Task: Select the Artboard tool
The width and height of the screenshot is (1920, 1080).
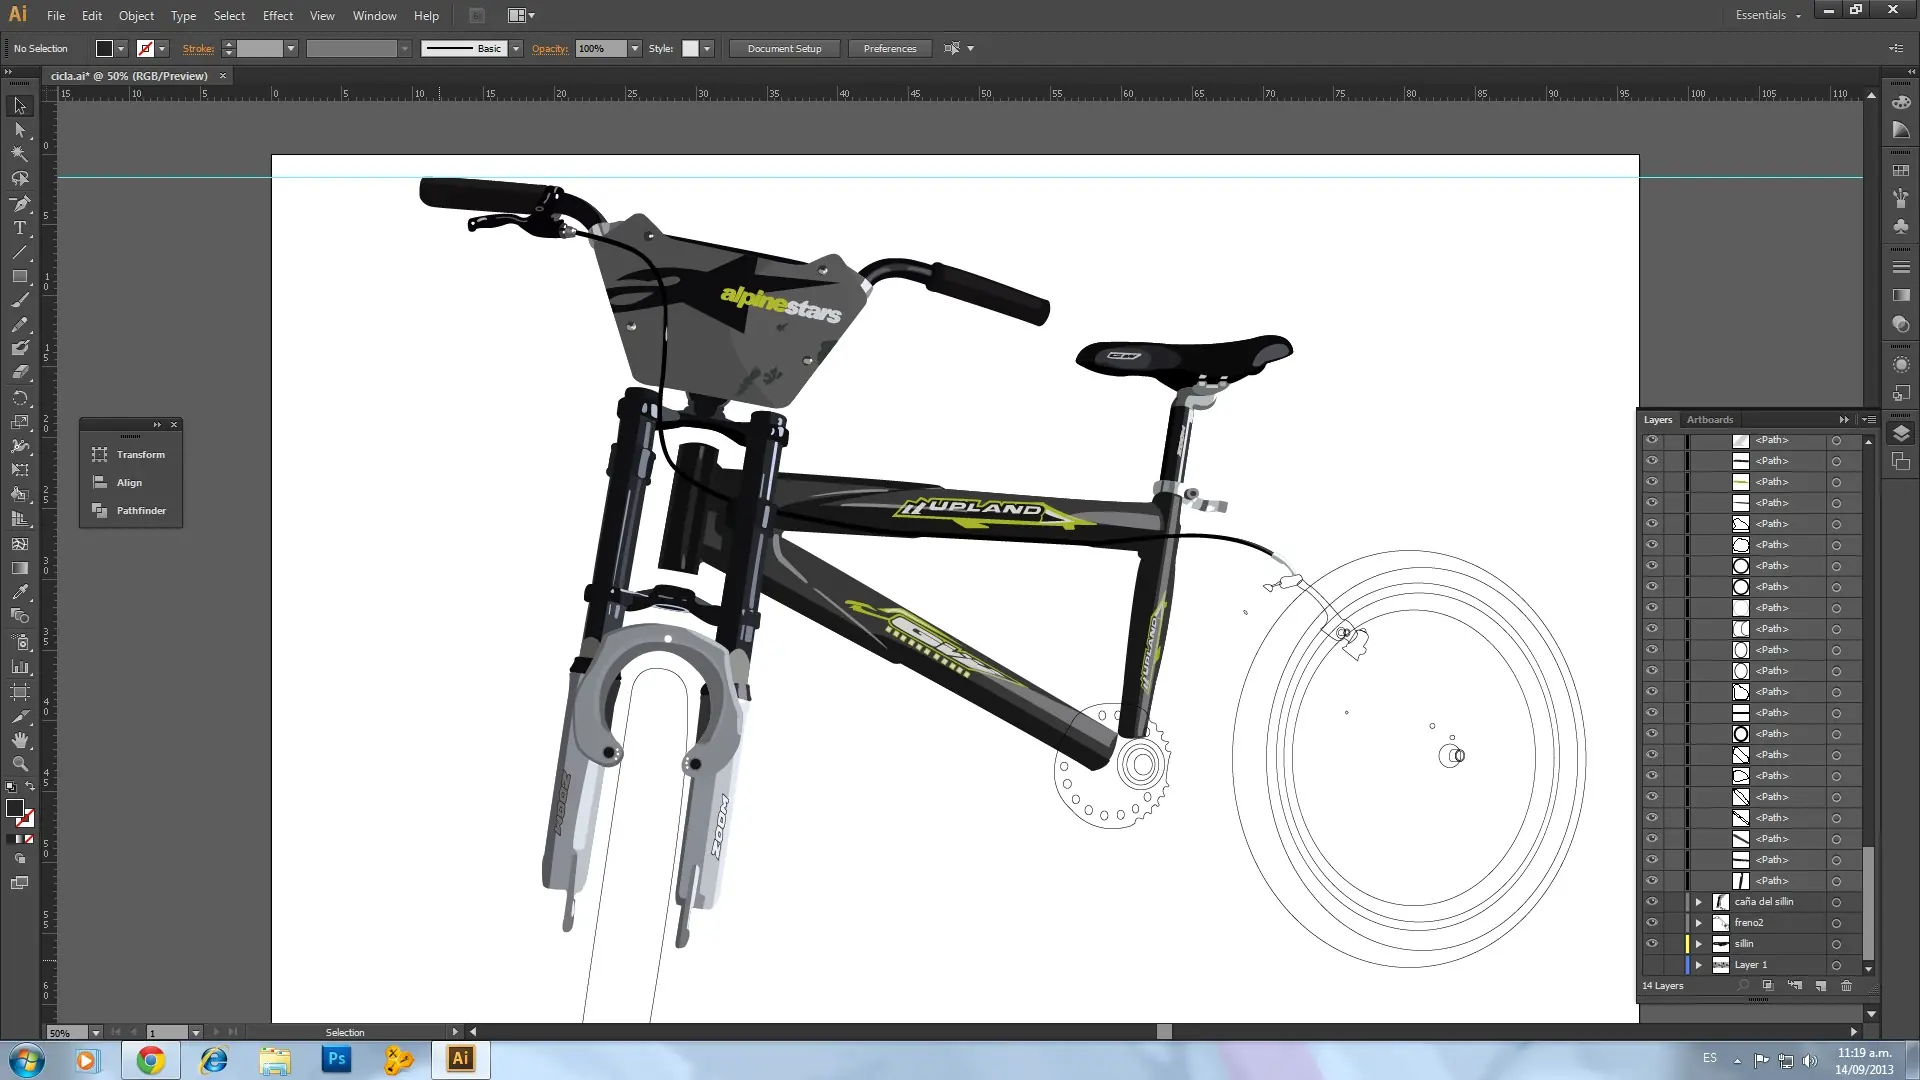Action: pos(19,692)
